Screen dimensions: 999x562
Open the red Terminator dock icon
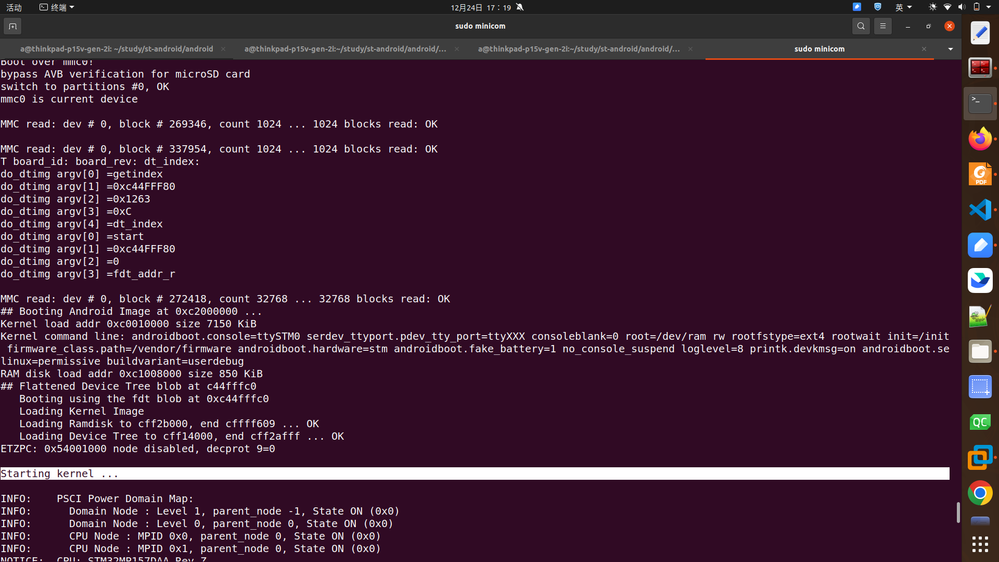point(980,68)
